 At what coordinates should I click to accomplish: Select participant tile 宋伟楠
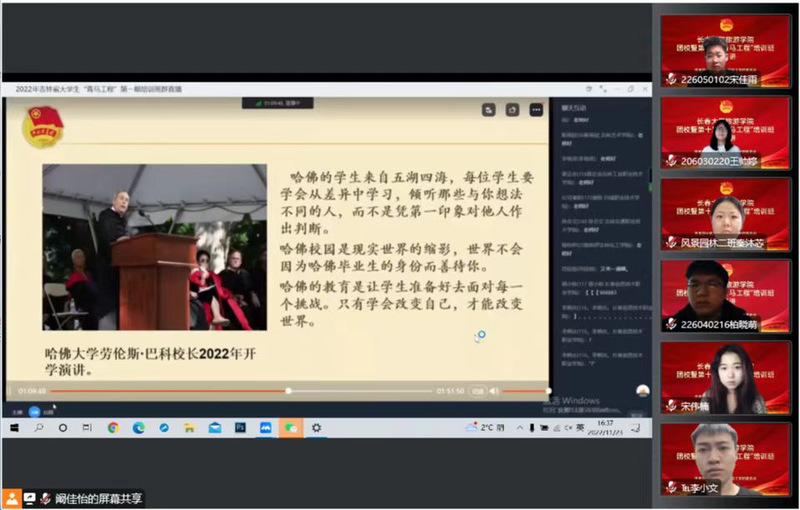(725, 377)
